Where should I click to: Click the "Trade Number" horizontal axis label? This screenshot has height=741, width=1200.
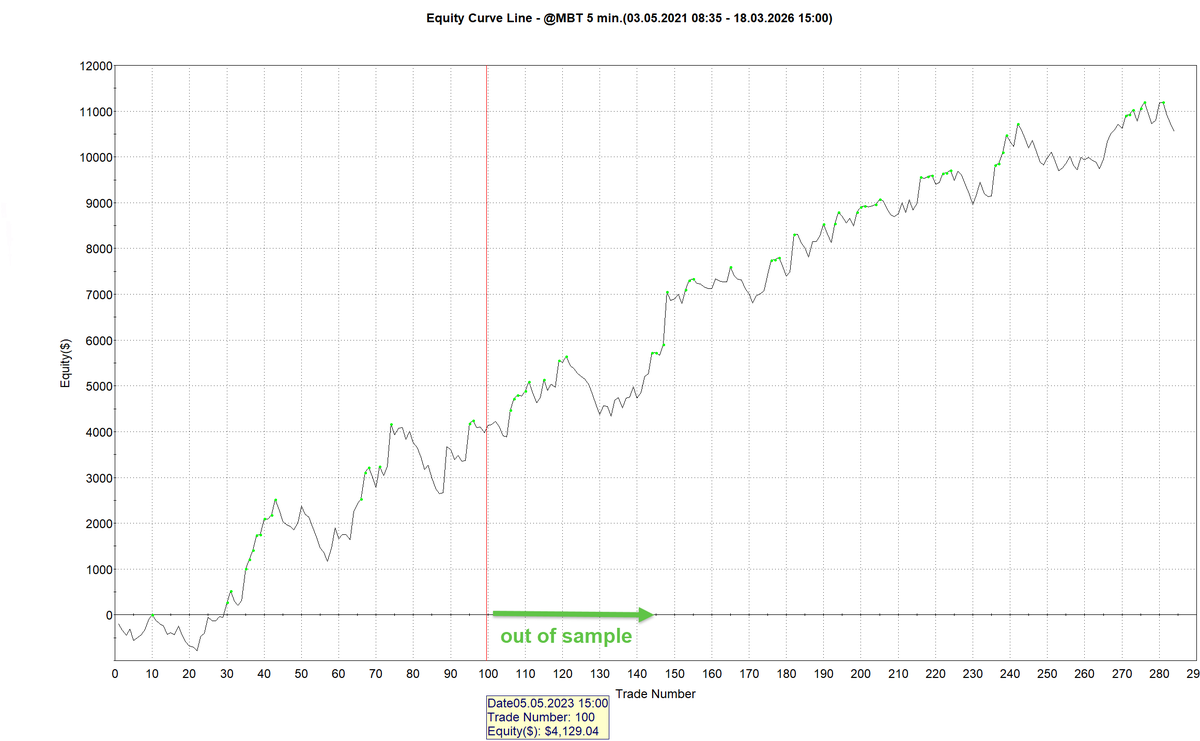point(656,693)
